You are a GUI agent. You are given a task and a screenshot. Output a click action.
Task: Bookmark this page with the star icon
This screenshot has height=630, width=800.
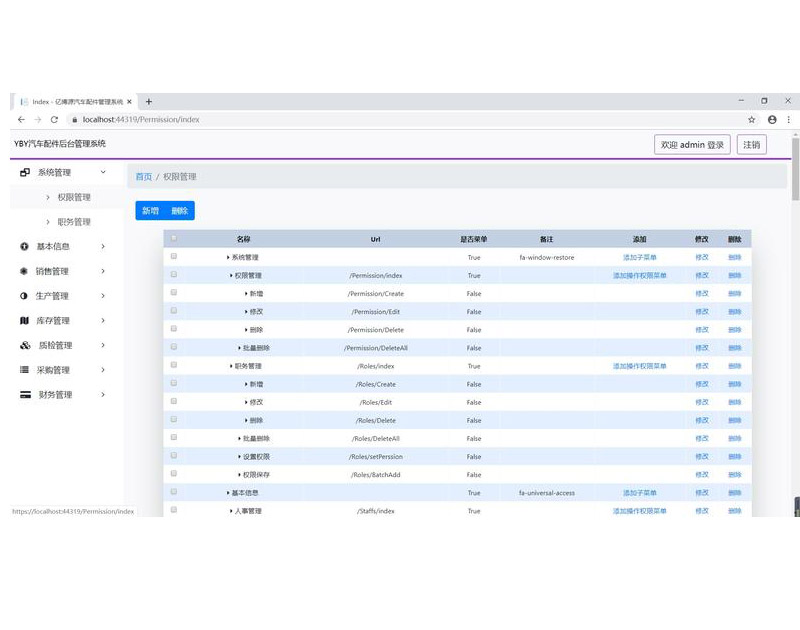pos(751,119)
